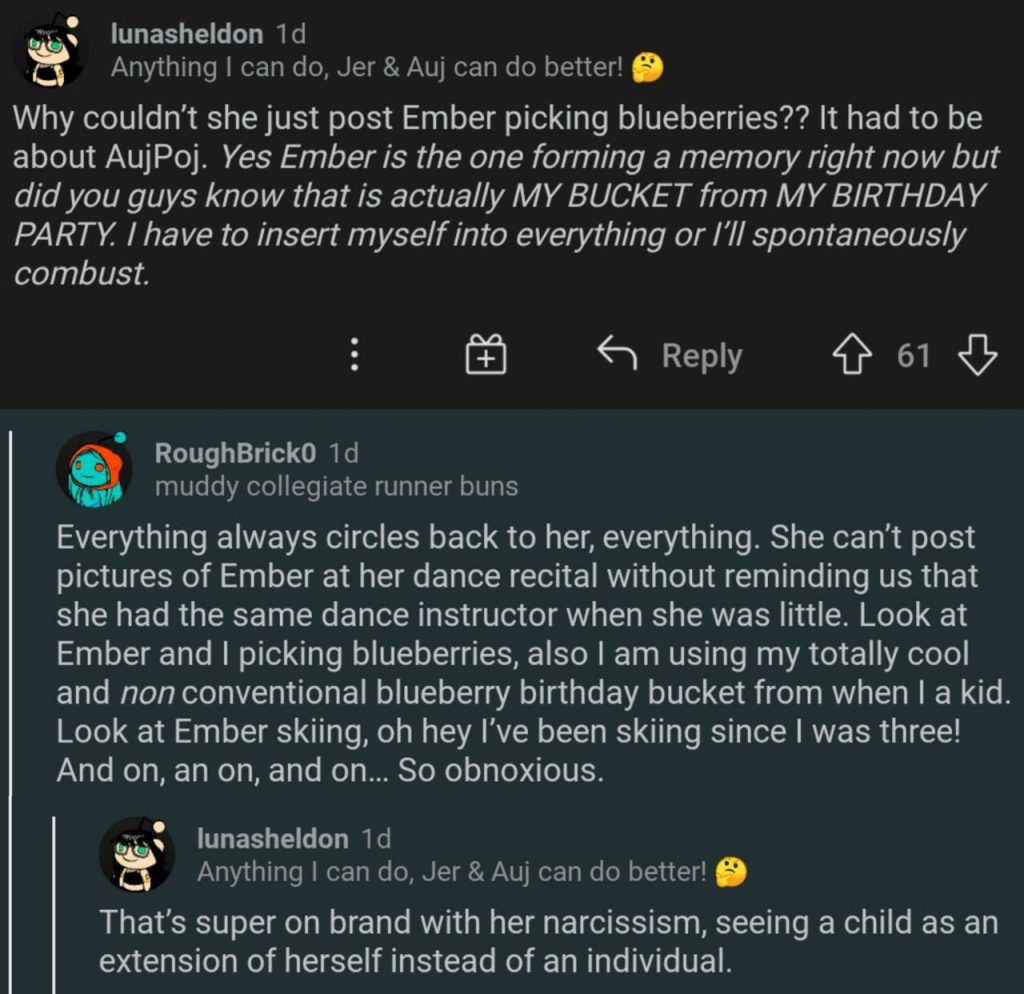Open the RoughBrick0 username link
The width and height of the screenshot is (1024, 994).
click(235, 453)
